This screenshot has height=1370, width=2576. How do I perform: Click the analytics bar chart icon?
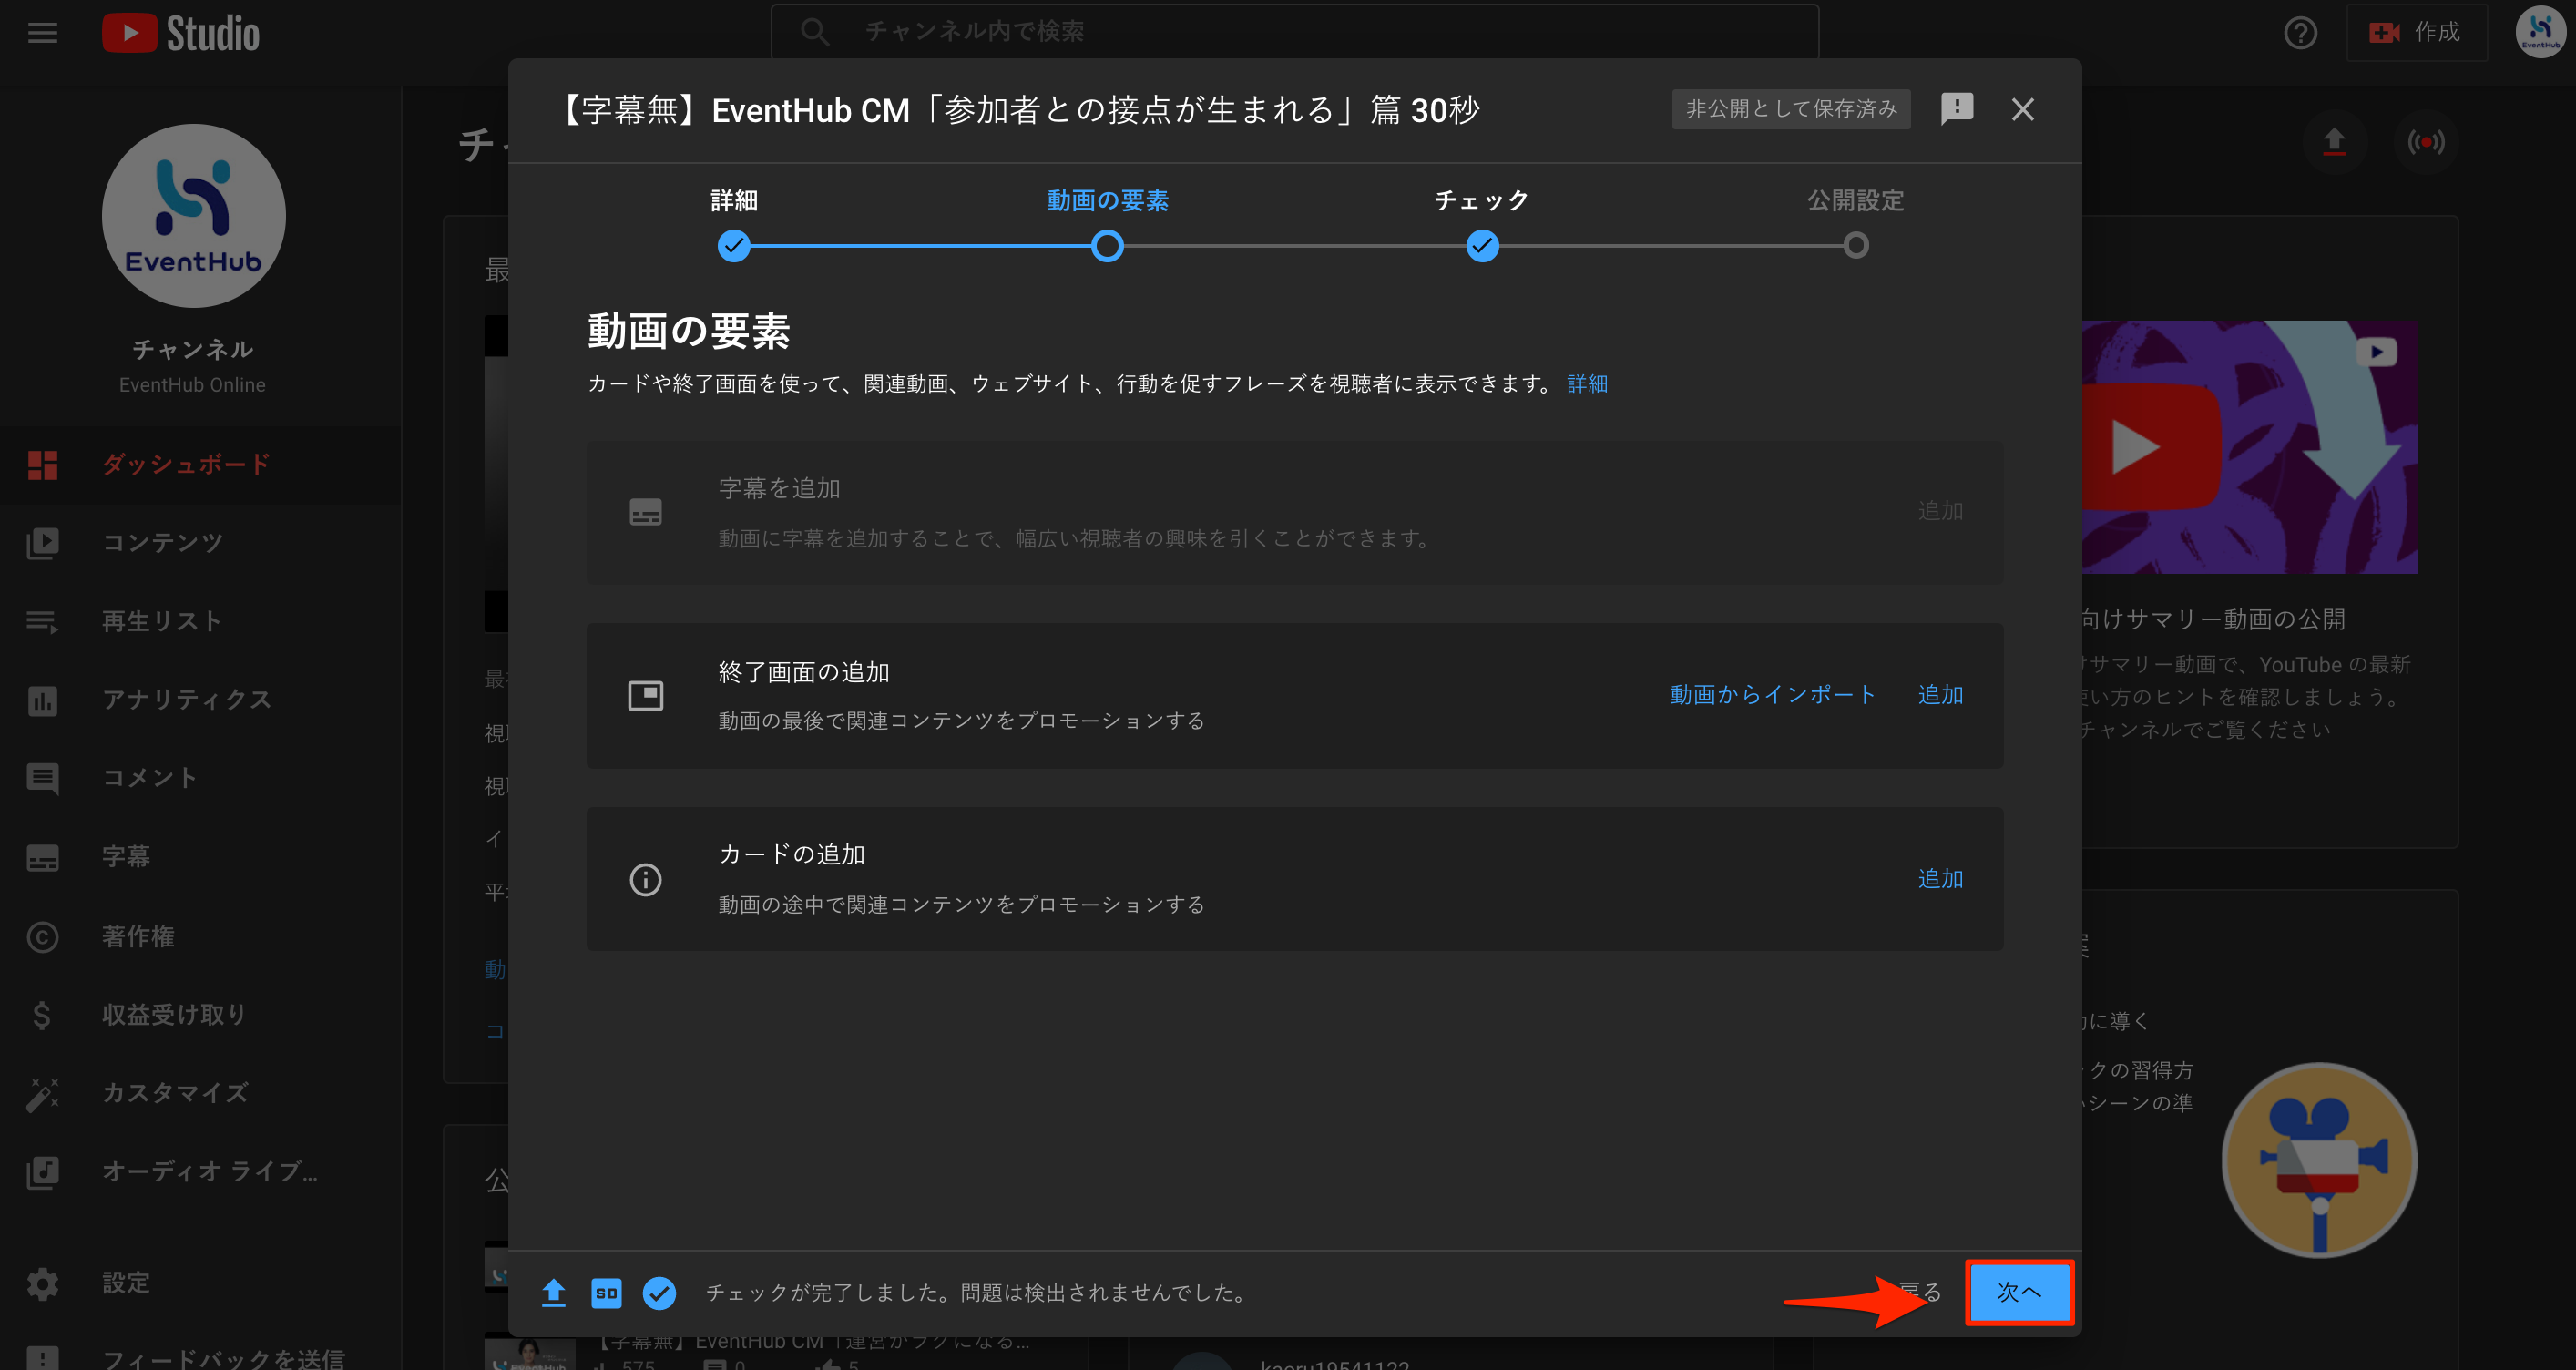(x=42, y=700)
